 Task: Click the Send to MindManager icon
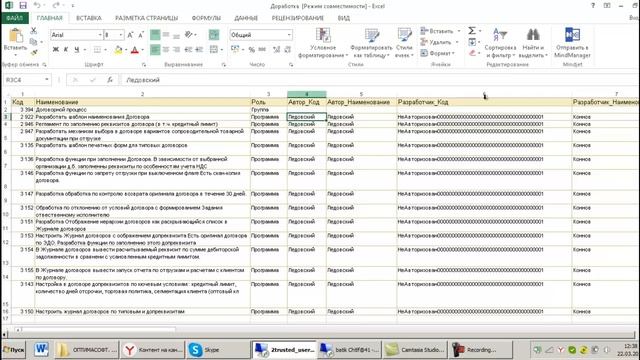[x=572, y=35]
